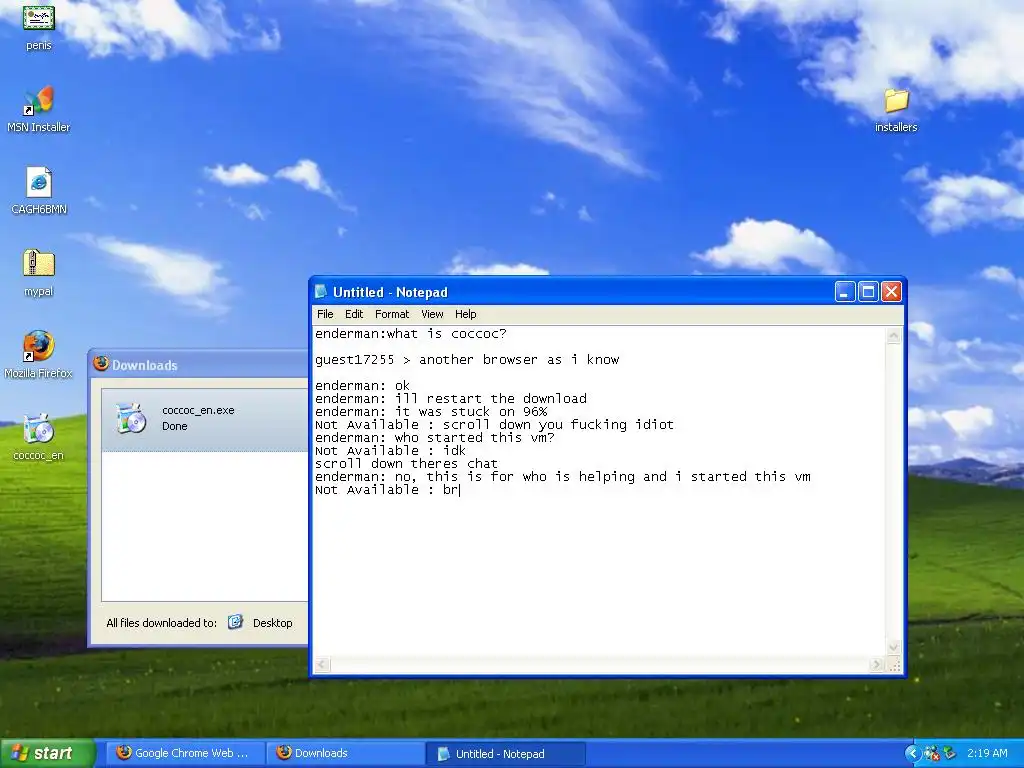Switch to Google Chrome Web taskbar button

pyautogui.click(x=185, y=753)
